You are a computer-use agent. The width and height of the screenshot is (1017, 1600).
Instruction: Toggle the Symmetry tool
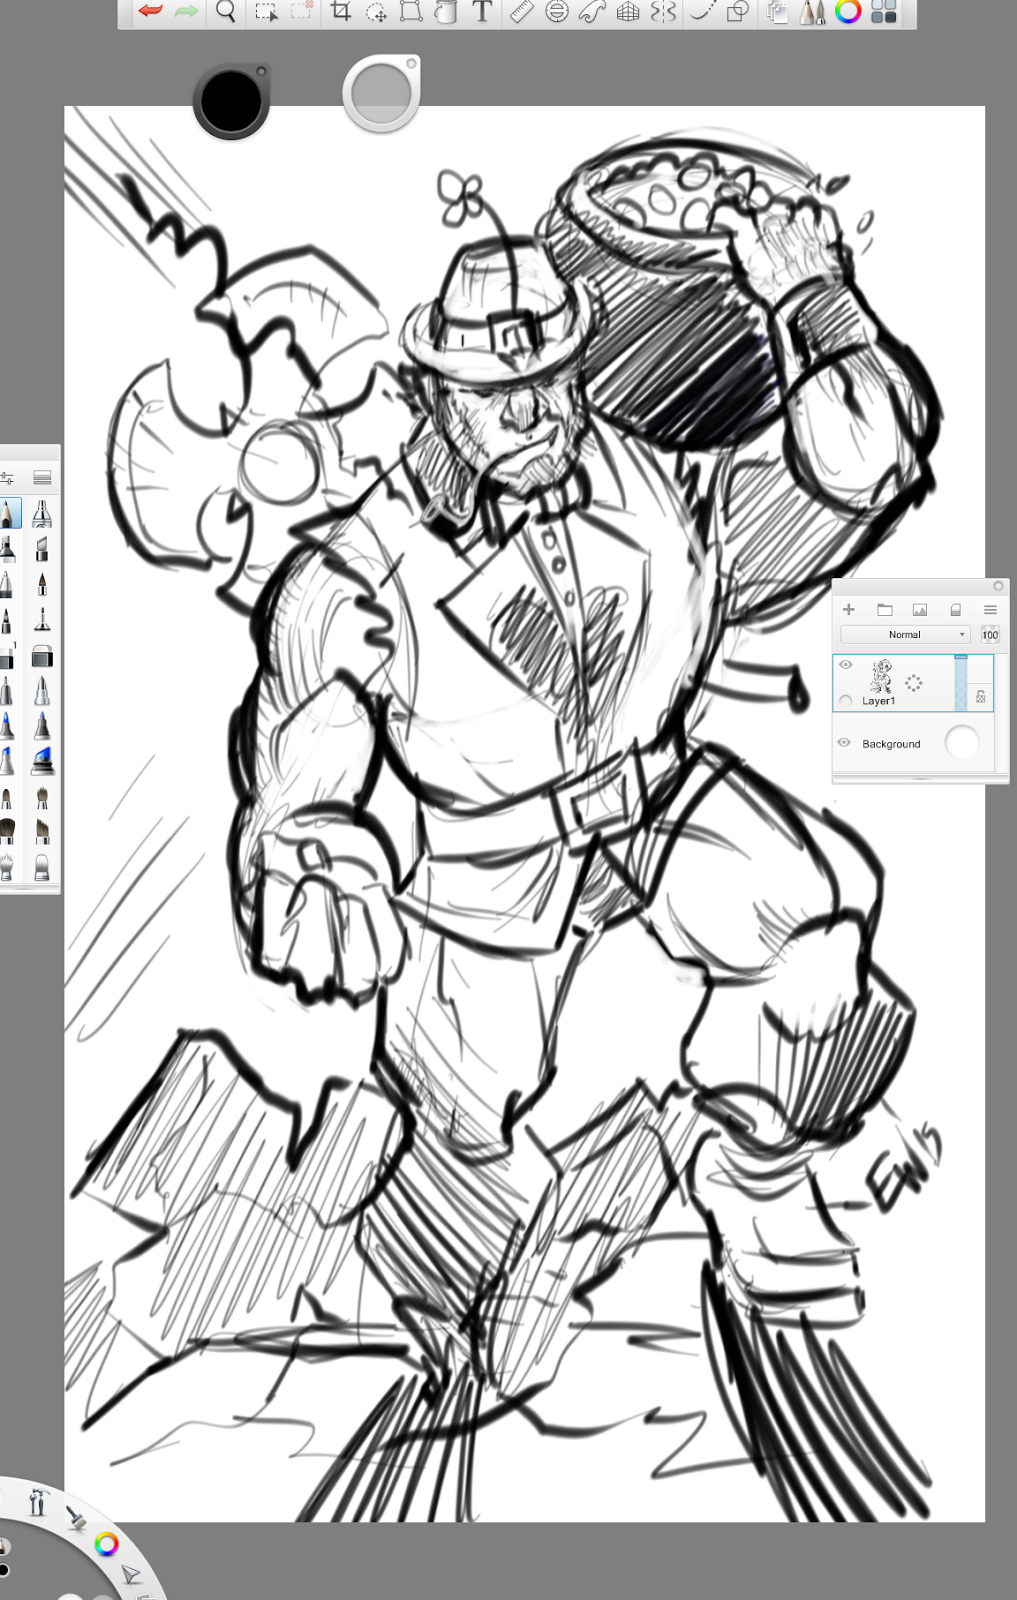pyautogui.click(x=663, y=12)
